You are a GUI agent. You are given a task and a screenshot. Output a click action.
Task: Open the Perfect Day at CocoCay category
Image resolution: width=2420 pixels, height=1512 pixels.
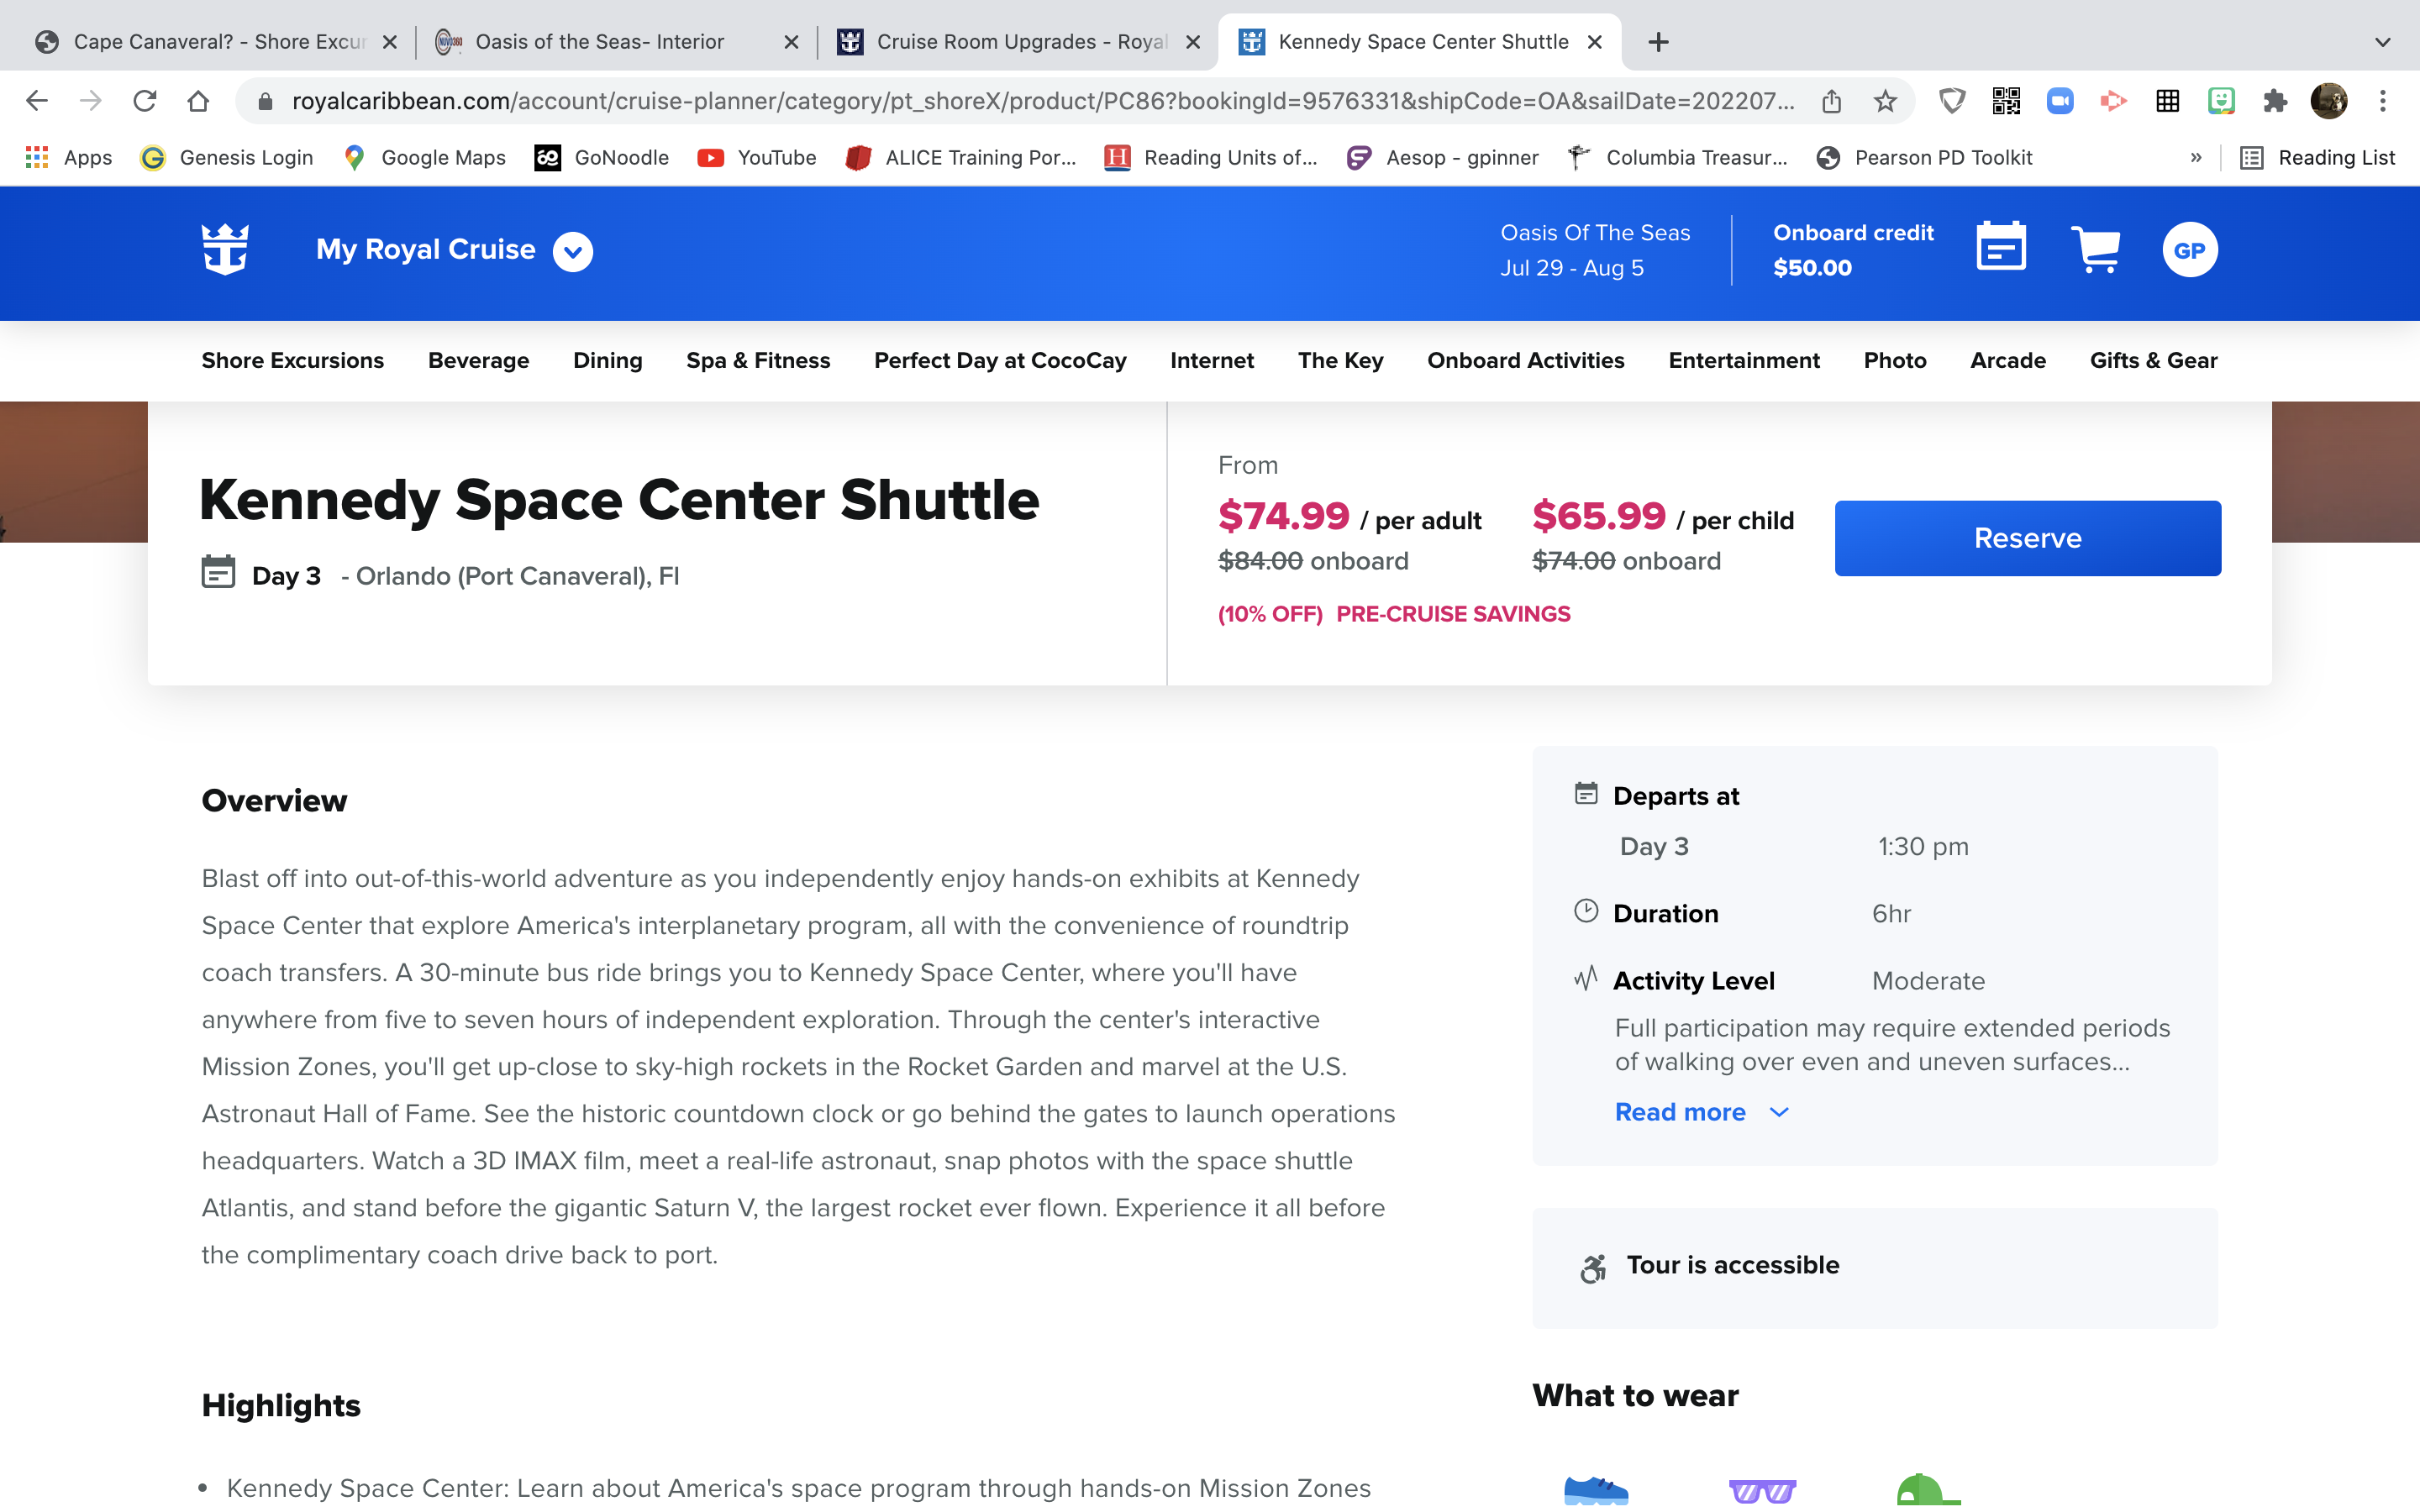(x=1000, y=361)
